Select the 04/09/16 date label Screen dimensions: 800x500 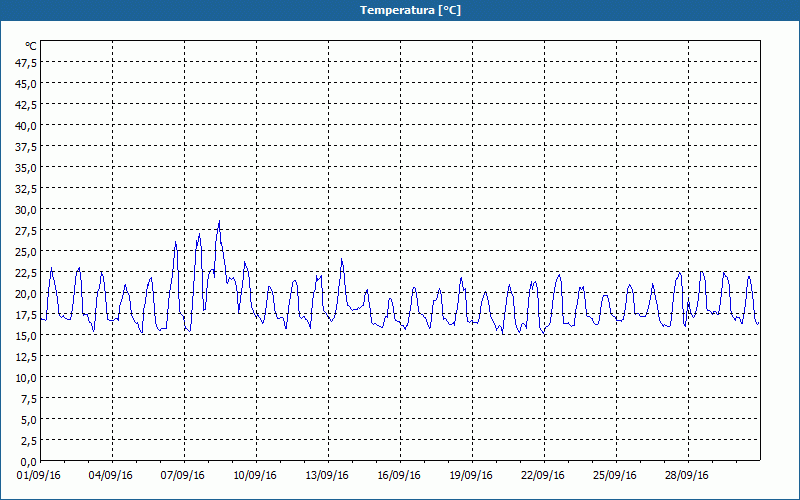pyautogui.click(x=110, y=476)
